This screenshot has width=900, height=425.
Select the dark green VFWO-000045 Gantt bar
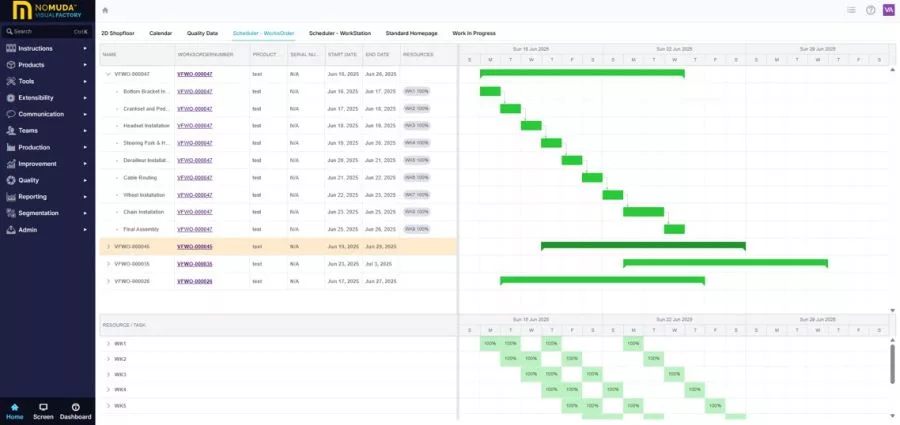point(643,246)
